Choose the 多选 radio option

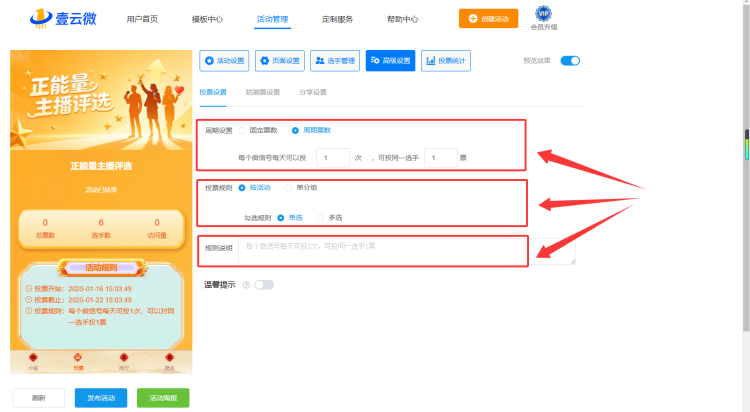point(320,218)
